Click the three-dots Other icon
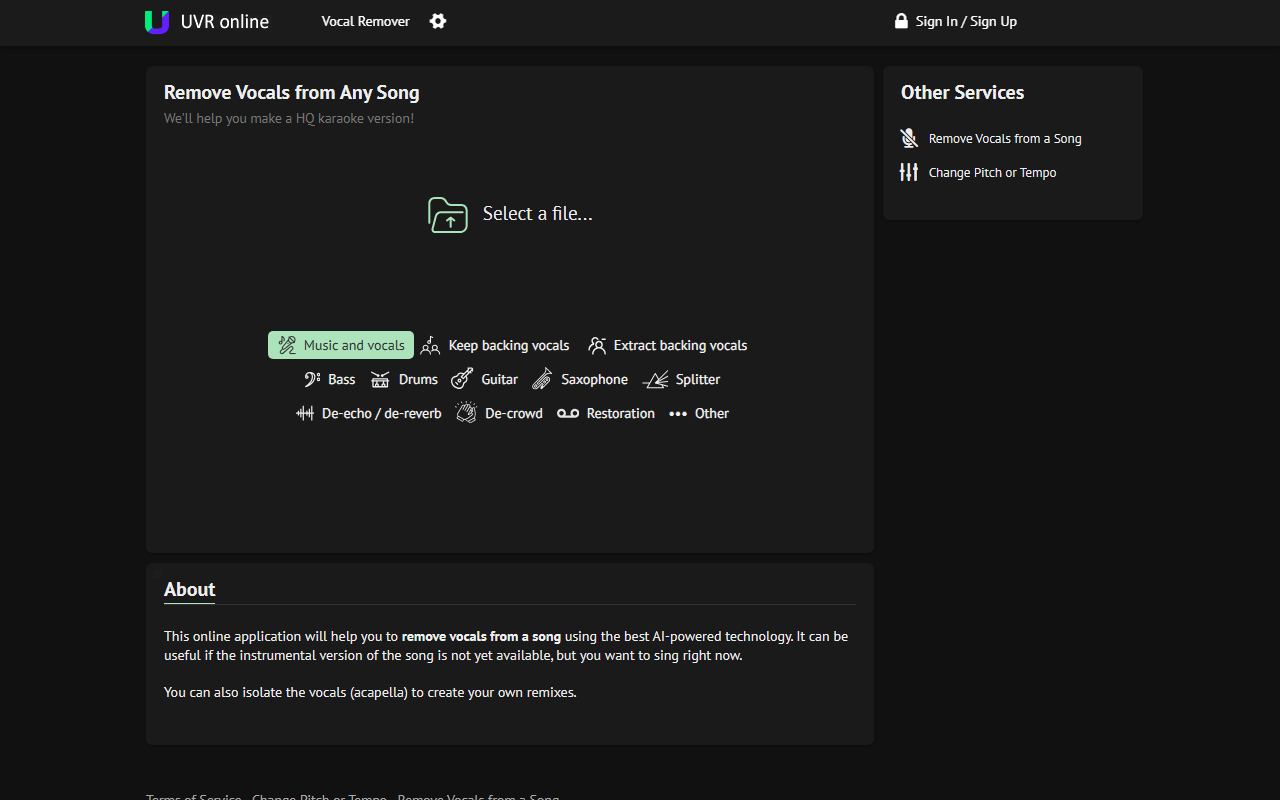The image size is (1280, 800). (x=678, y=414)
